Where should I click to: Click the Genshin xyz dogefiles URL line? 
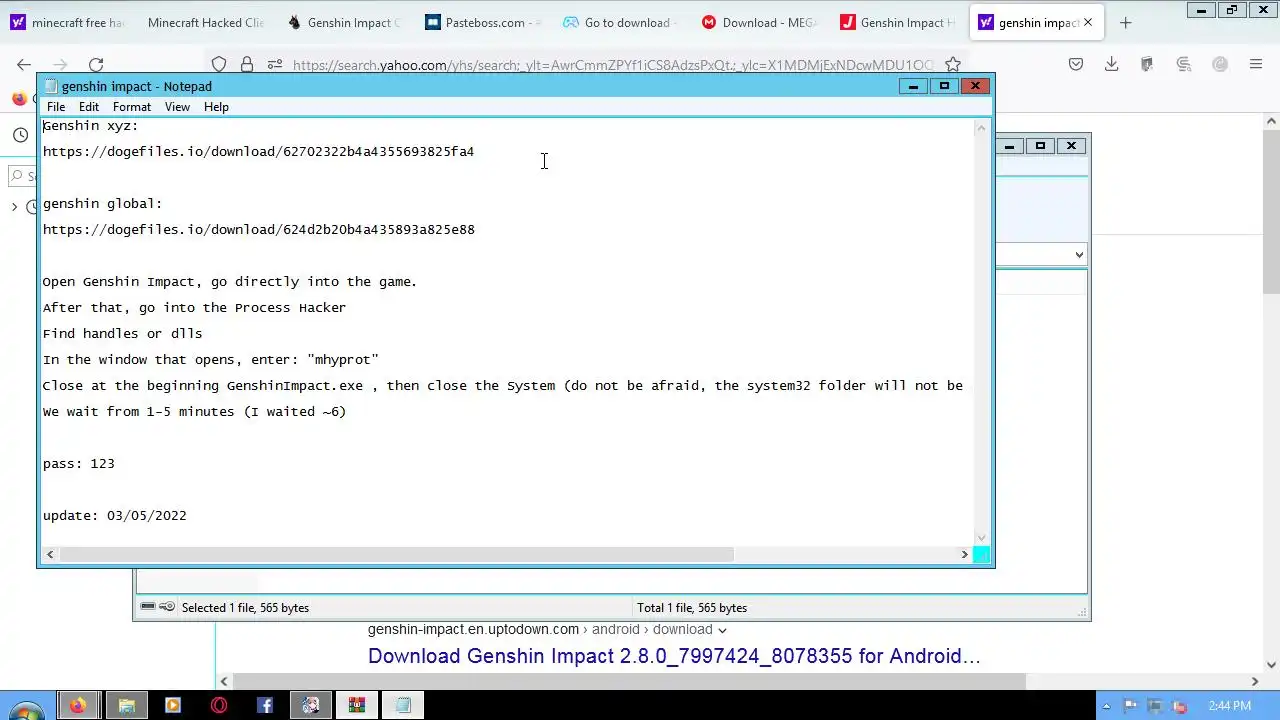(x=258, y=152)
